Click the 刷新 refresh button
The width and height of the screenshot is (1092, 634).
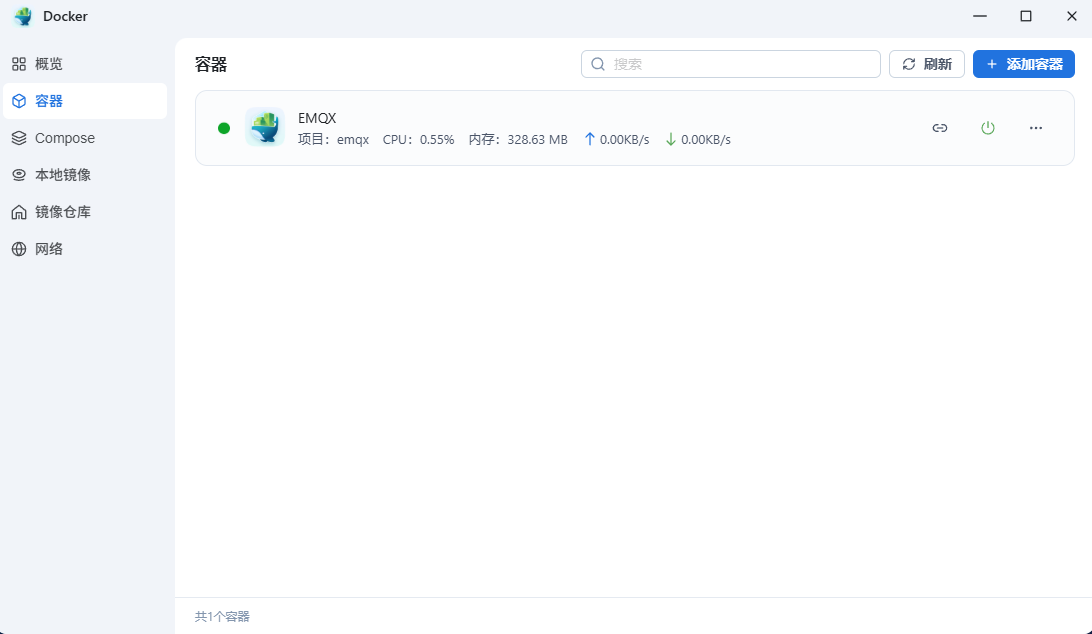[926, 64]
